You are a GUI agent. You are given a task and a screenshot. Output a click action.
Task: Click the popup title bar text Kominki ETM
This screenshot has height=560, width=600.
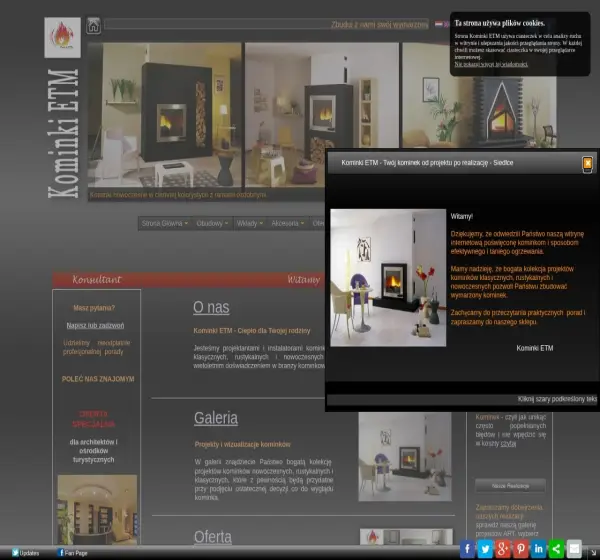click(x=427, y=163)
